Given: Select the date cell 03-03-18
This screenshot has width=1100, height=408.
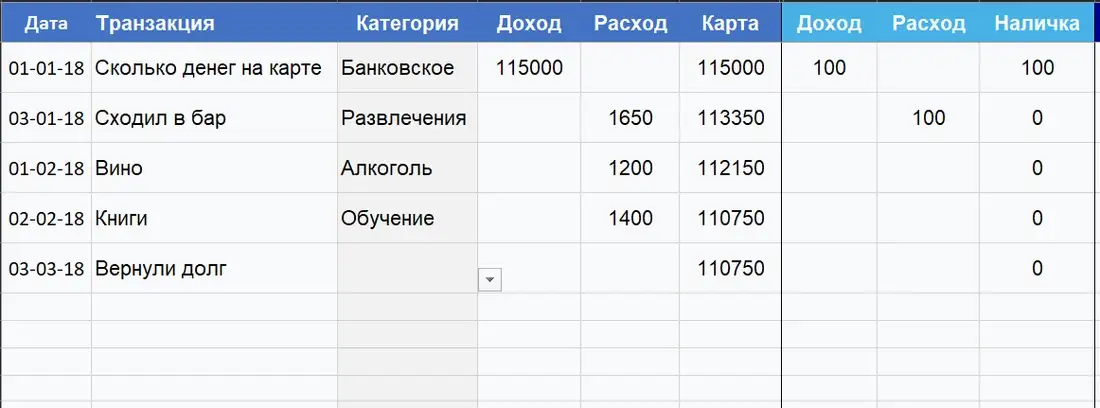Looking at the screenshot, I should 46,268.
